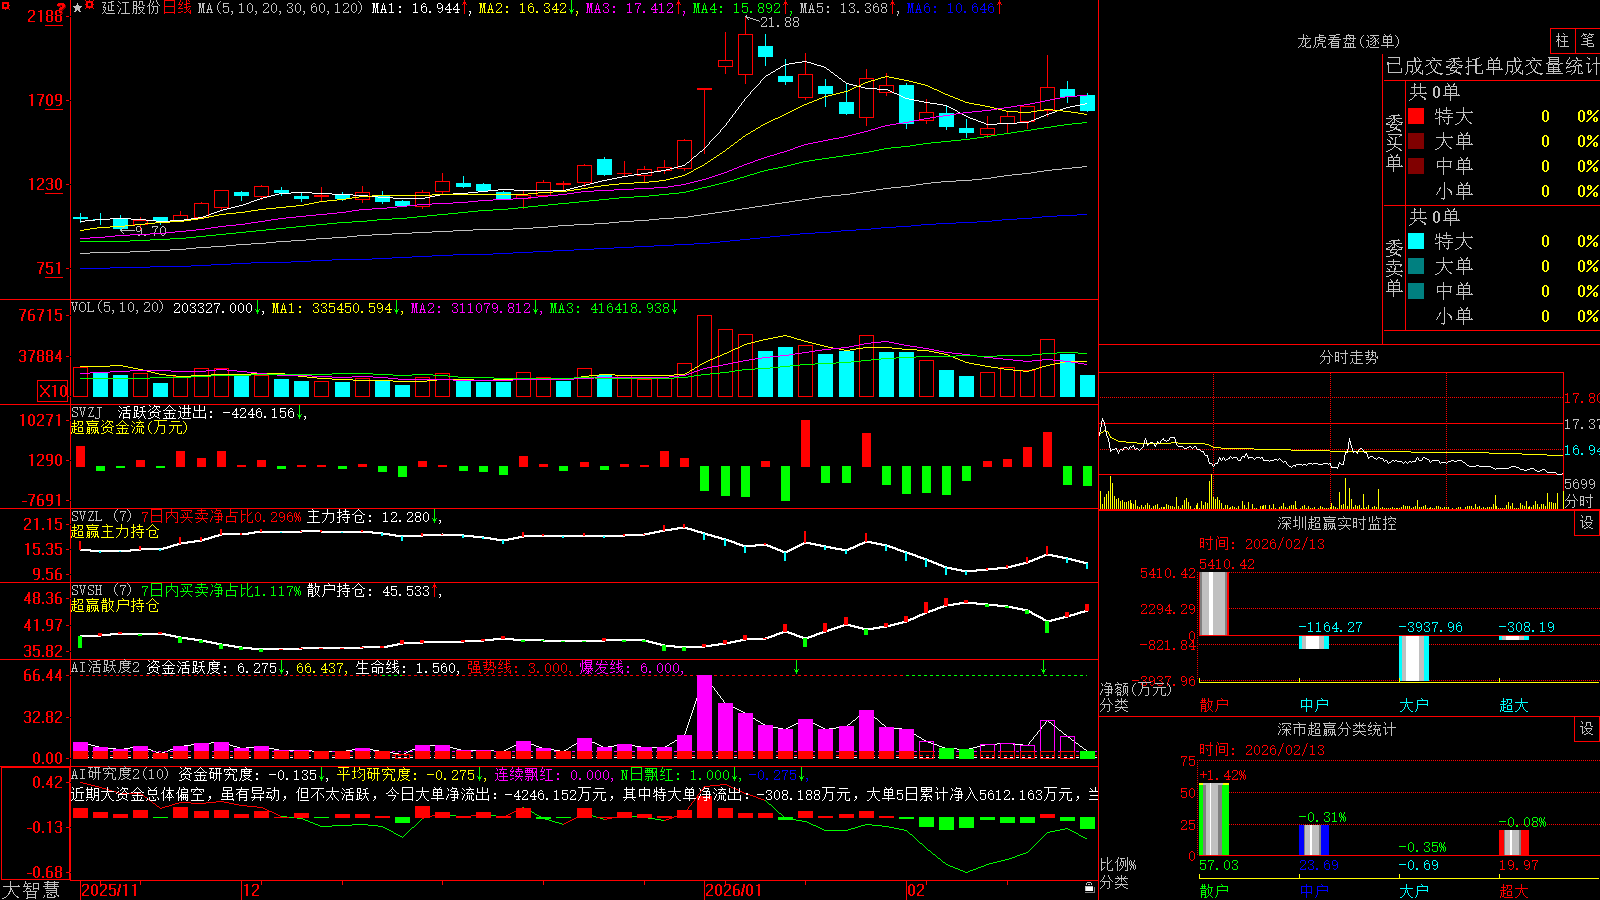
Task: Click the 深圳超赢实时监控 panel title
Action: [x=1336, y=523]
